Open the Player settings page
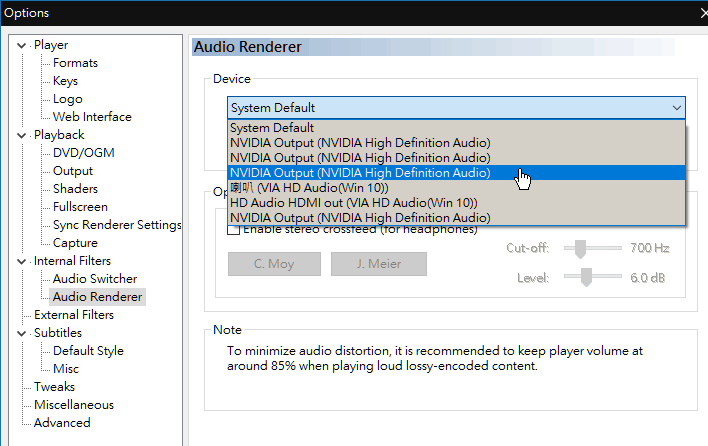The image size is (708, 446). coord(51,45)
